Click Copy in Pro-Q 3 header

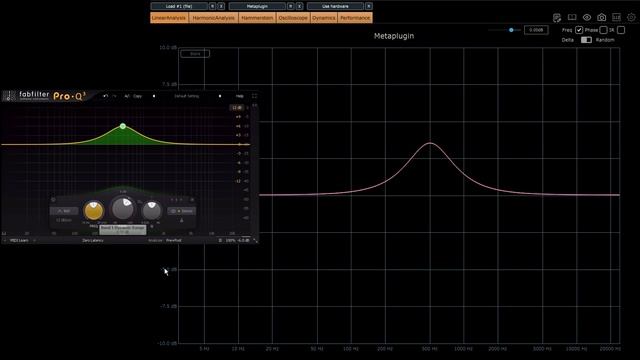[x=138, y=96]
